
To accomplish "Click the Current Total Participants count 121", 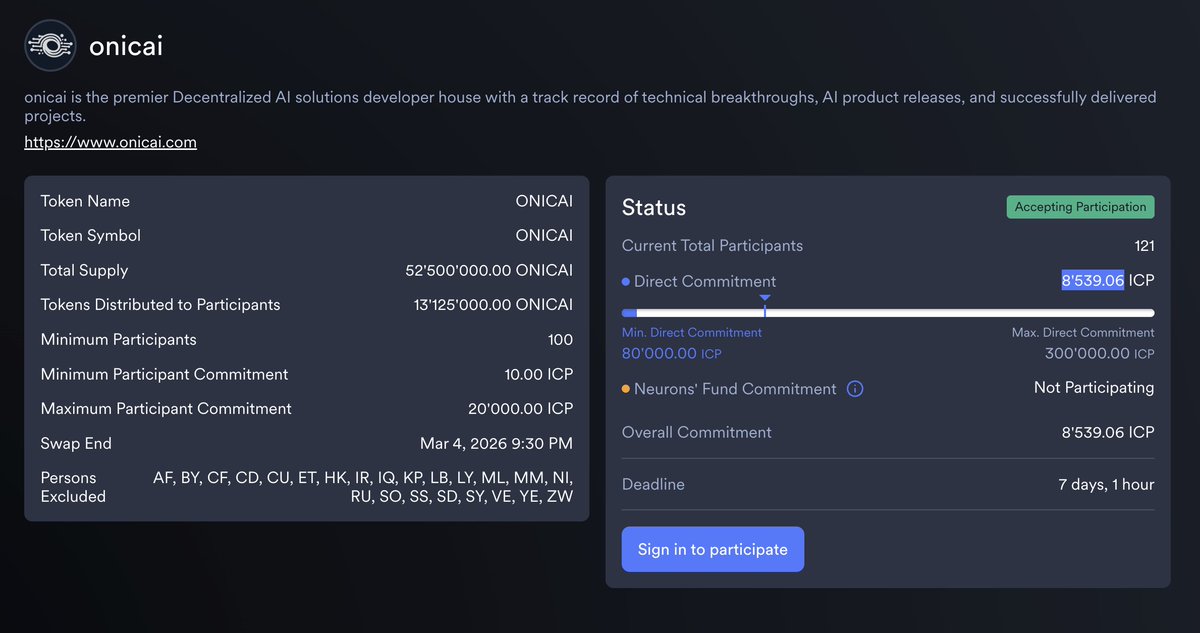I will coord(1144,246).
